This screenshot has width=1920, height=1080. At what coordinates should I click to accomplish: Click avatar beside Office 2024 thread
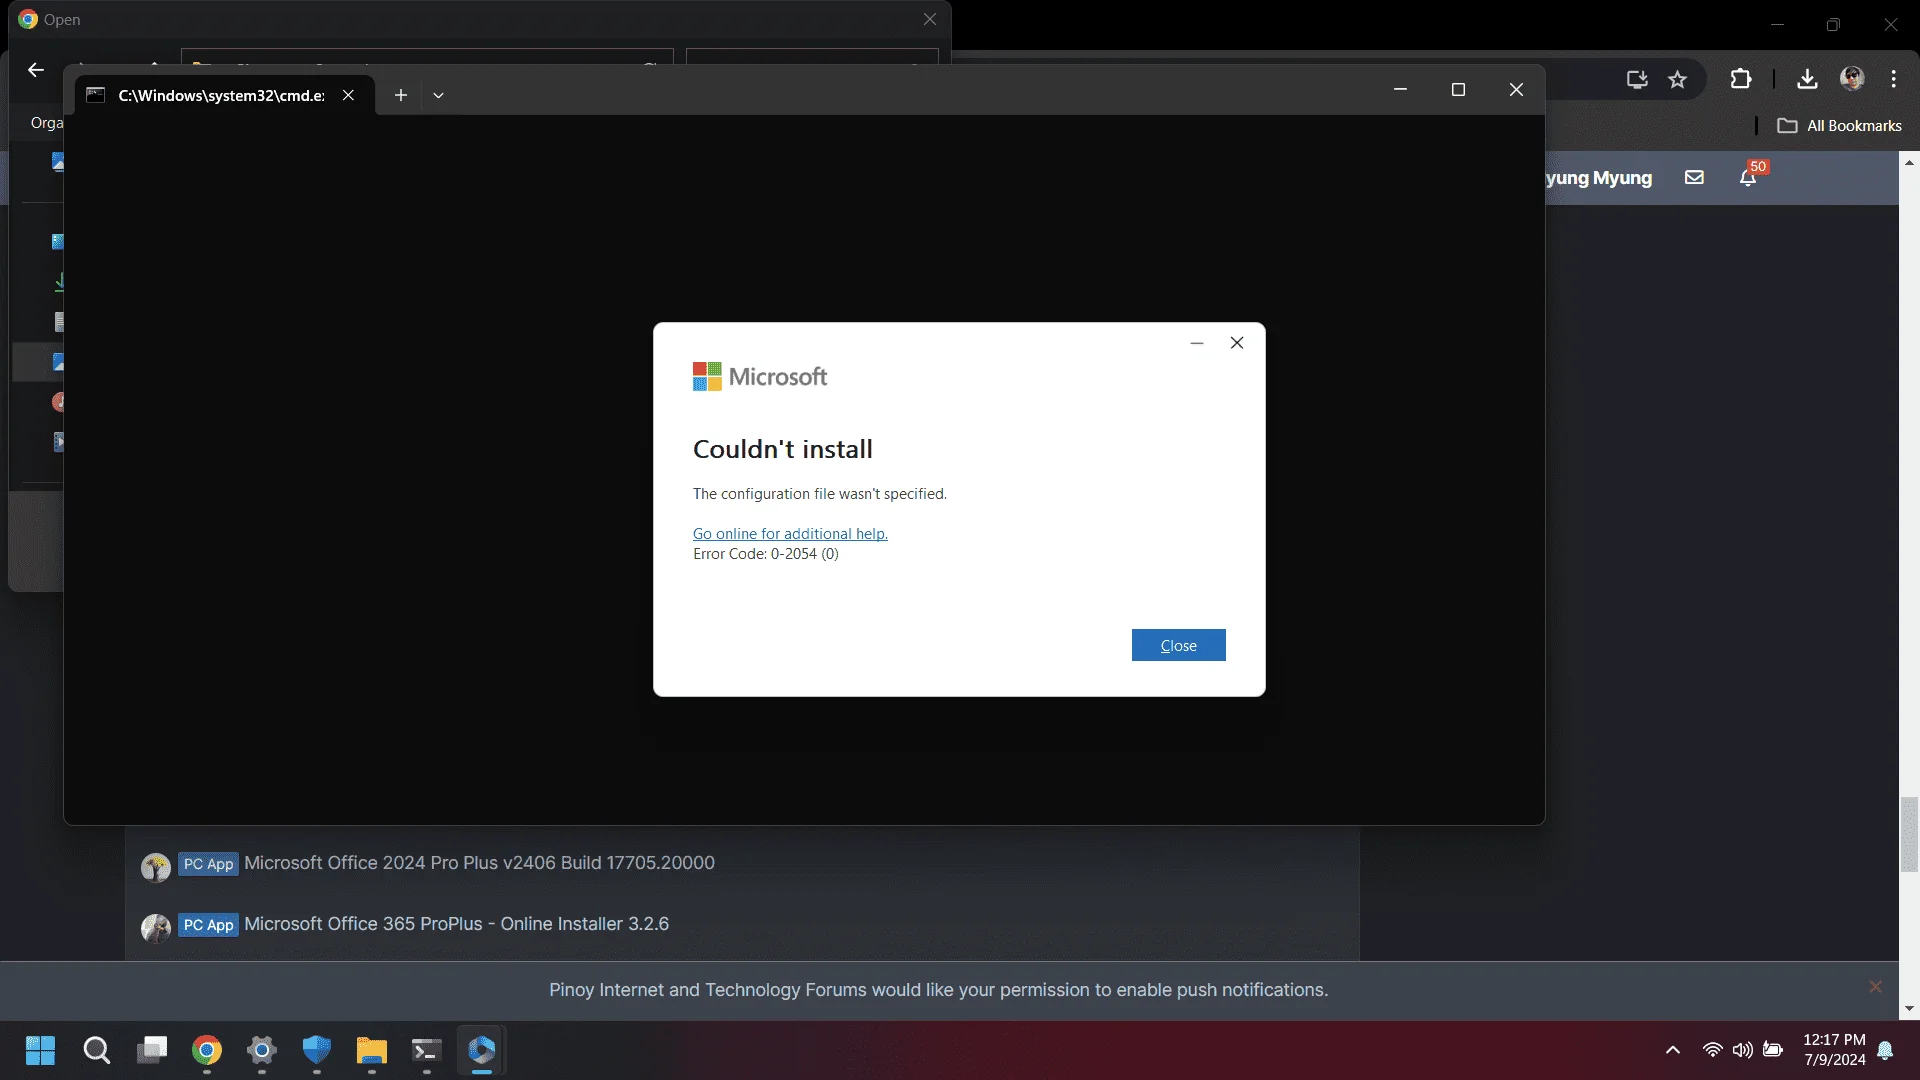(155, 867)
